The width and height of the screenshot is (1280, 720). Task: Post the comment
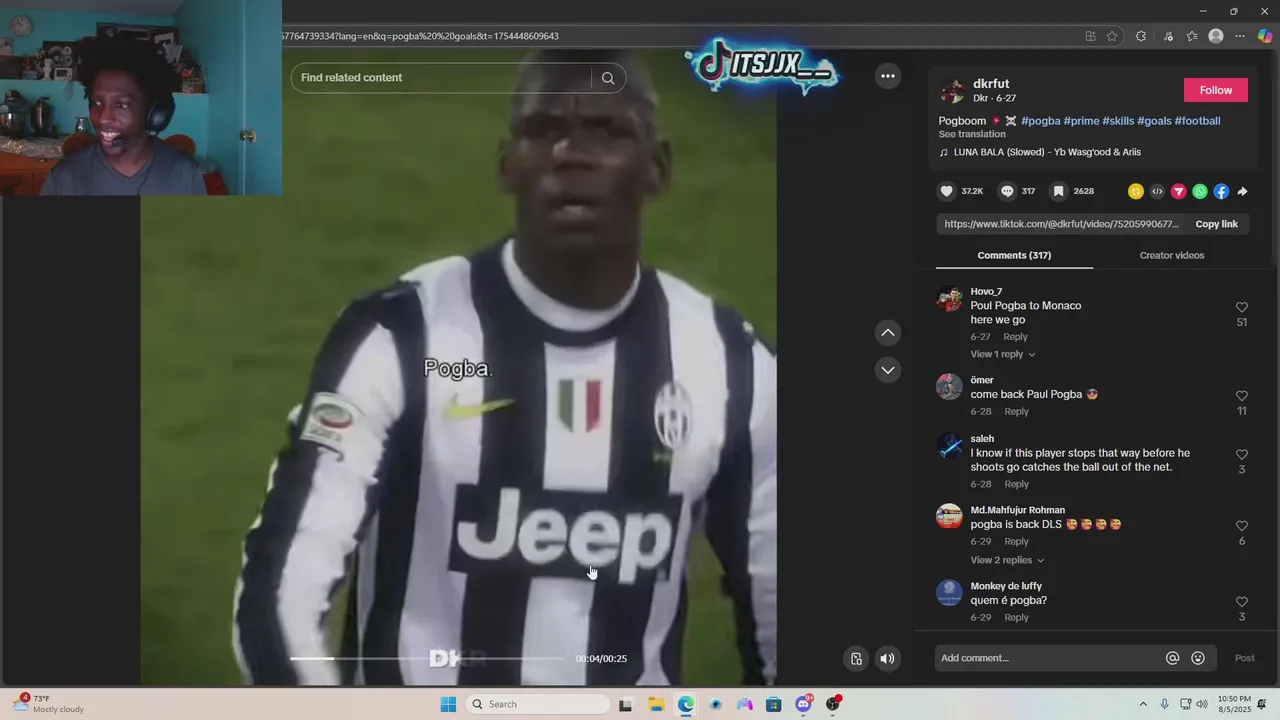1244,658
